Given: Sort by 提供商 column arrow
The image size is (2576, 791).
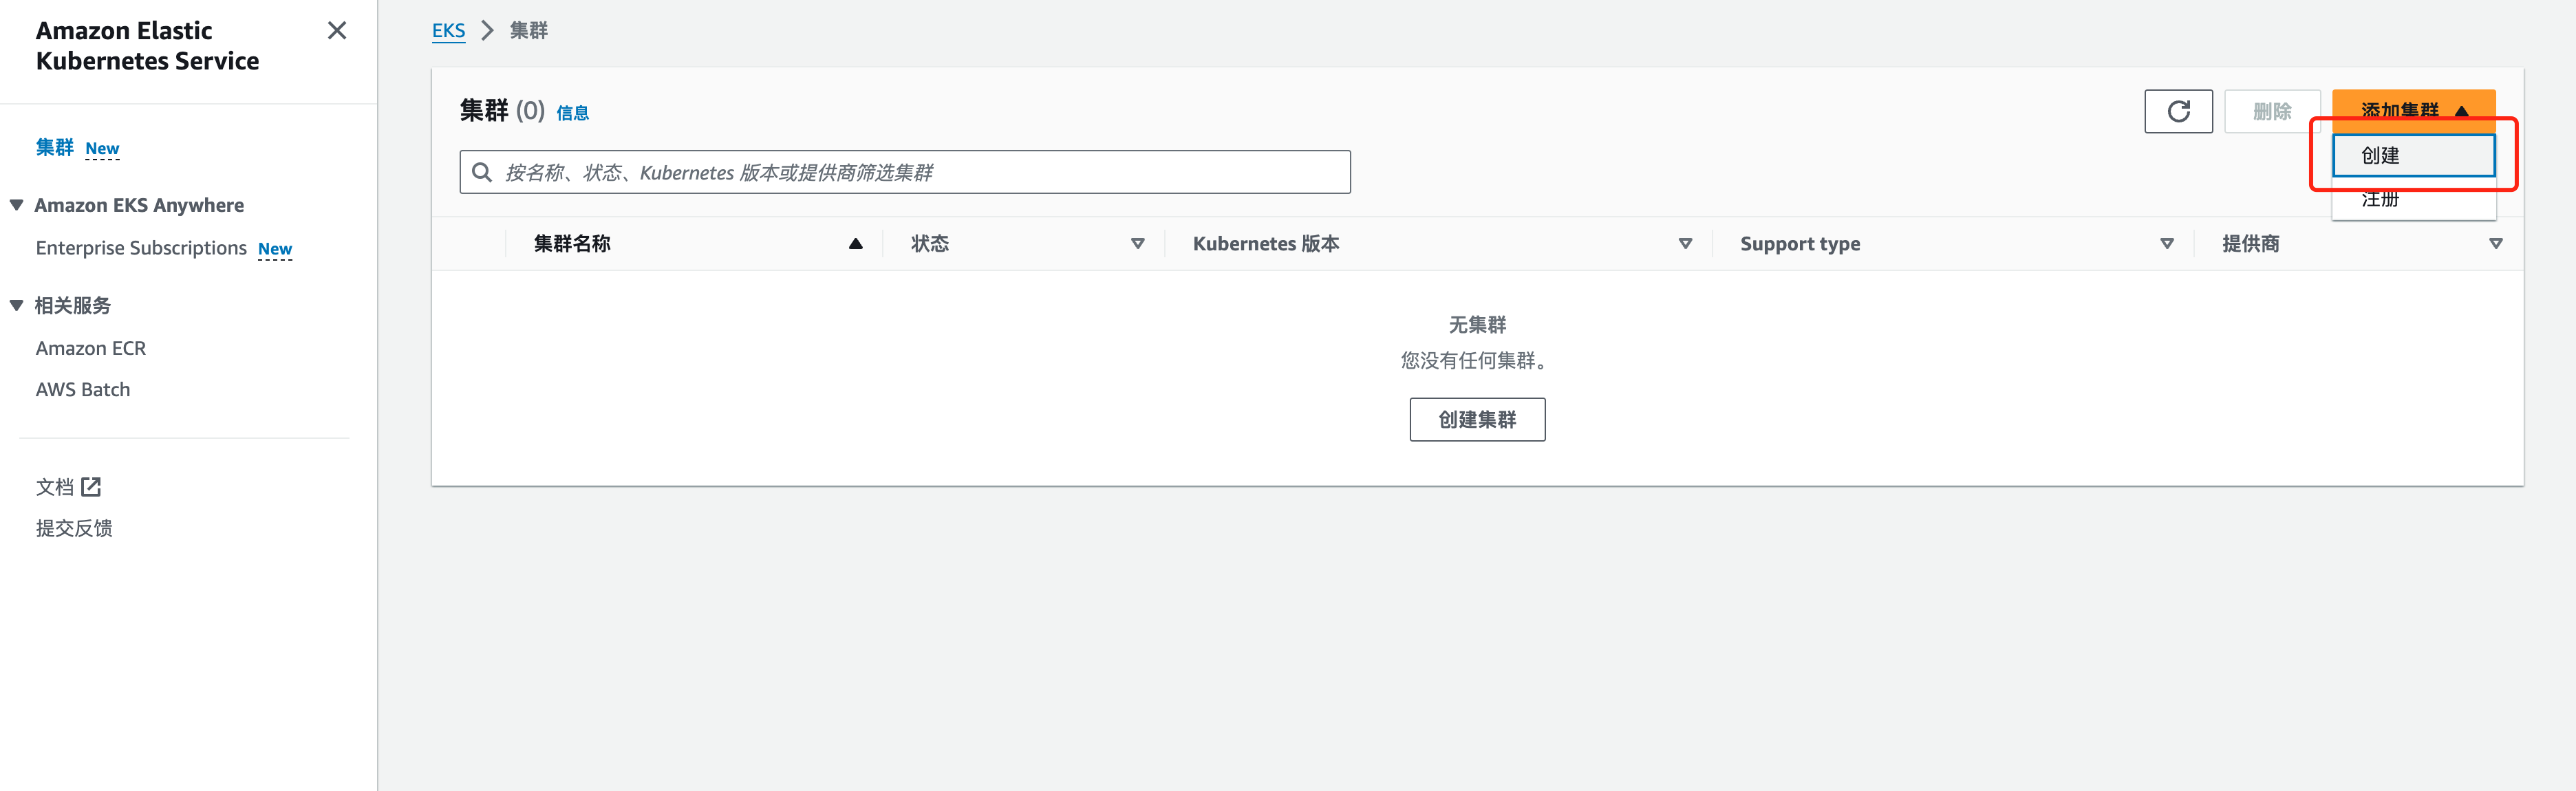Looking at the screenshot, I should (2495, 244).
